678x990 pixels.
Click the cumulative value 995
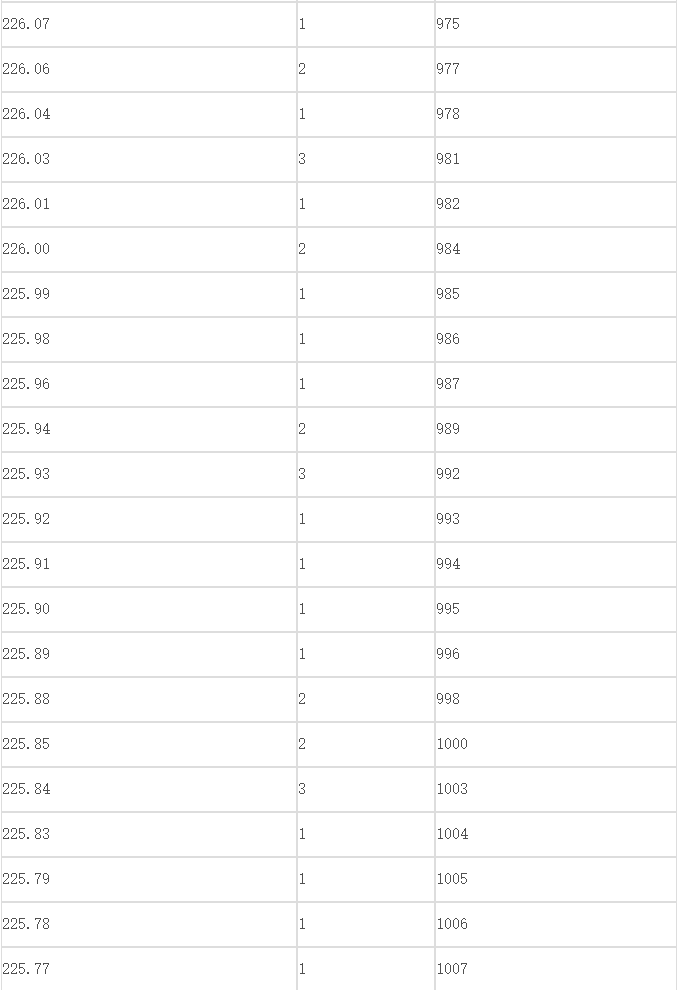(x=556, y=609)
